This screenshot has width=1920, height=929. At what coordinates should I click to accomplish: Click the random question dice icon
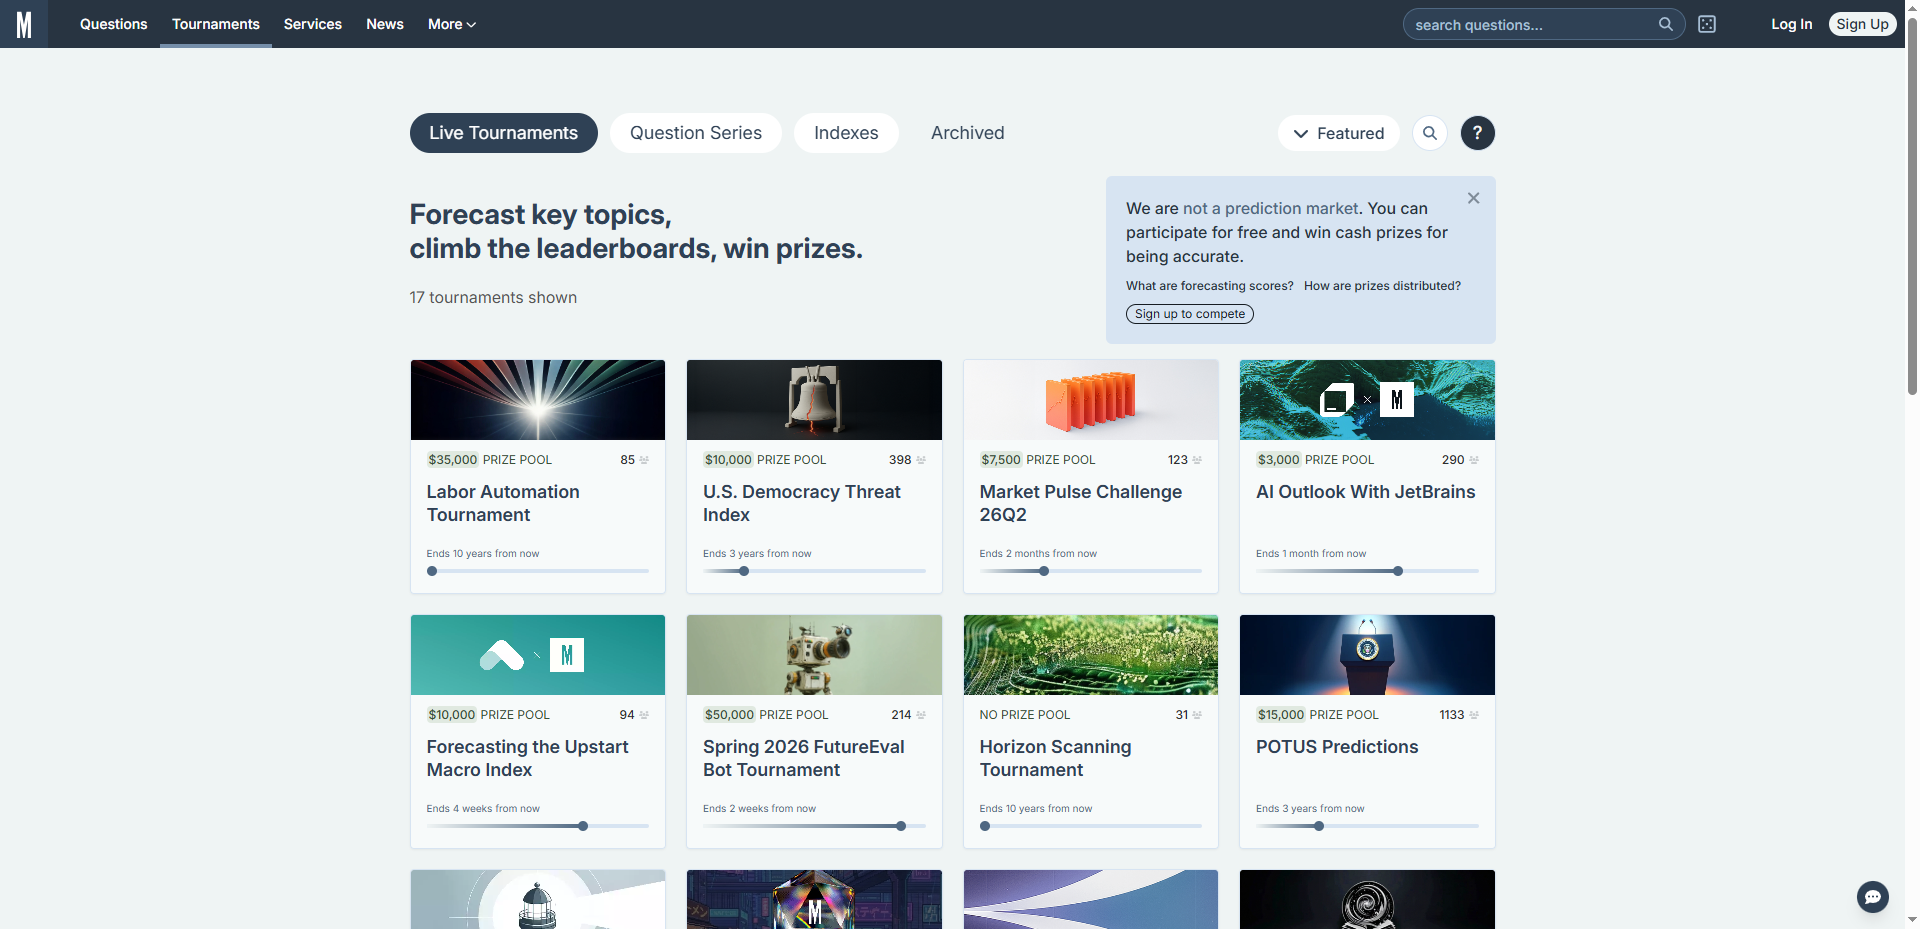point(1707,24)
